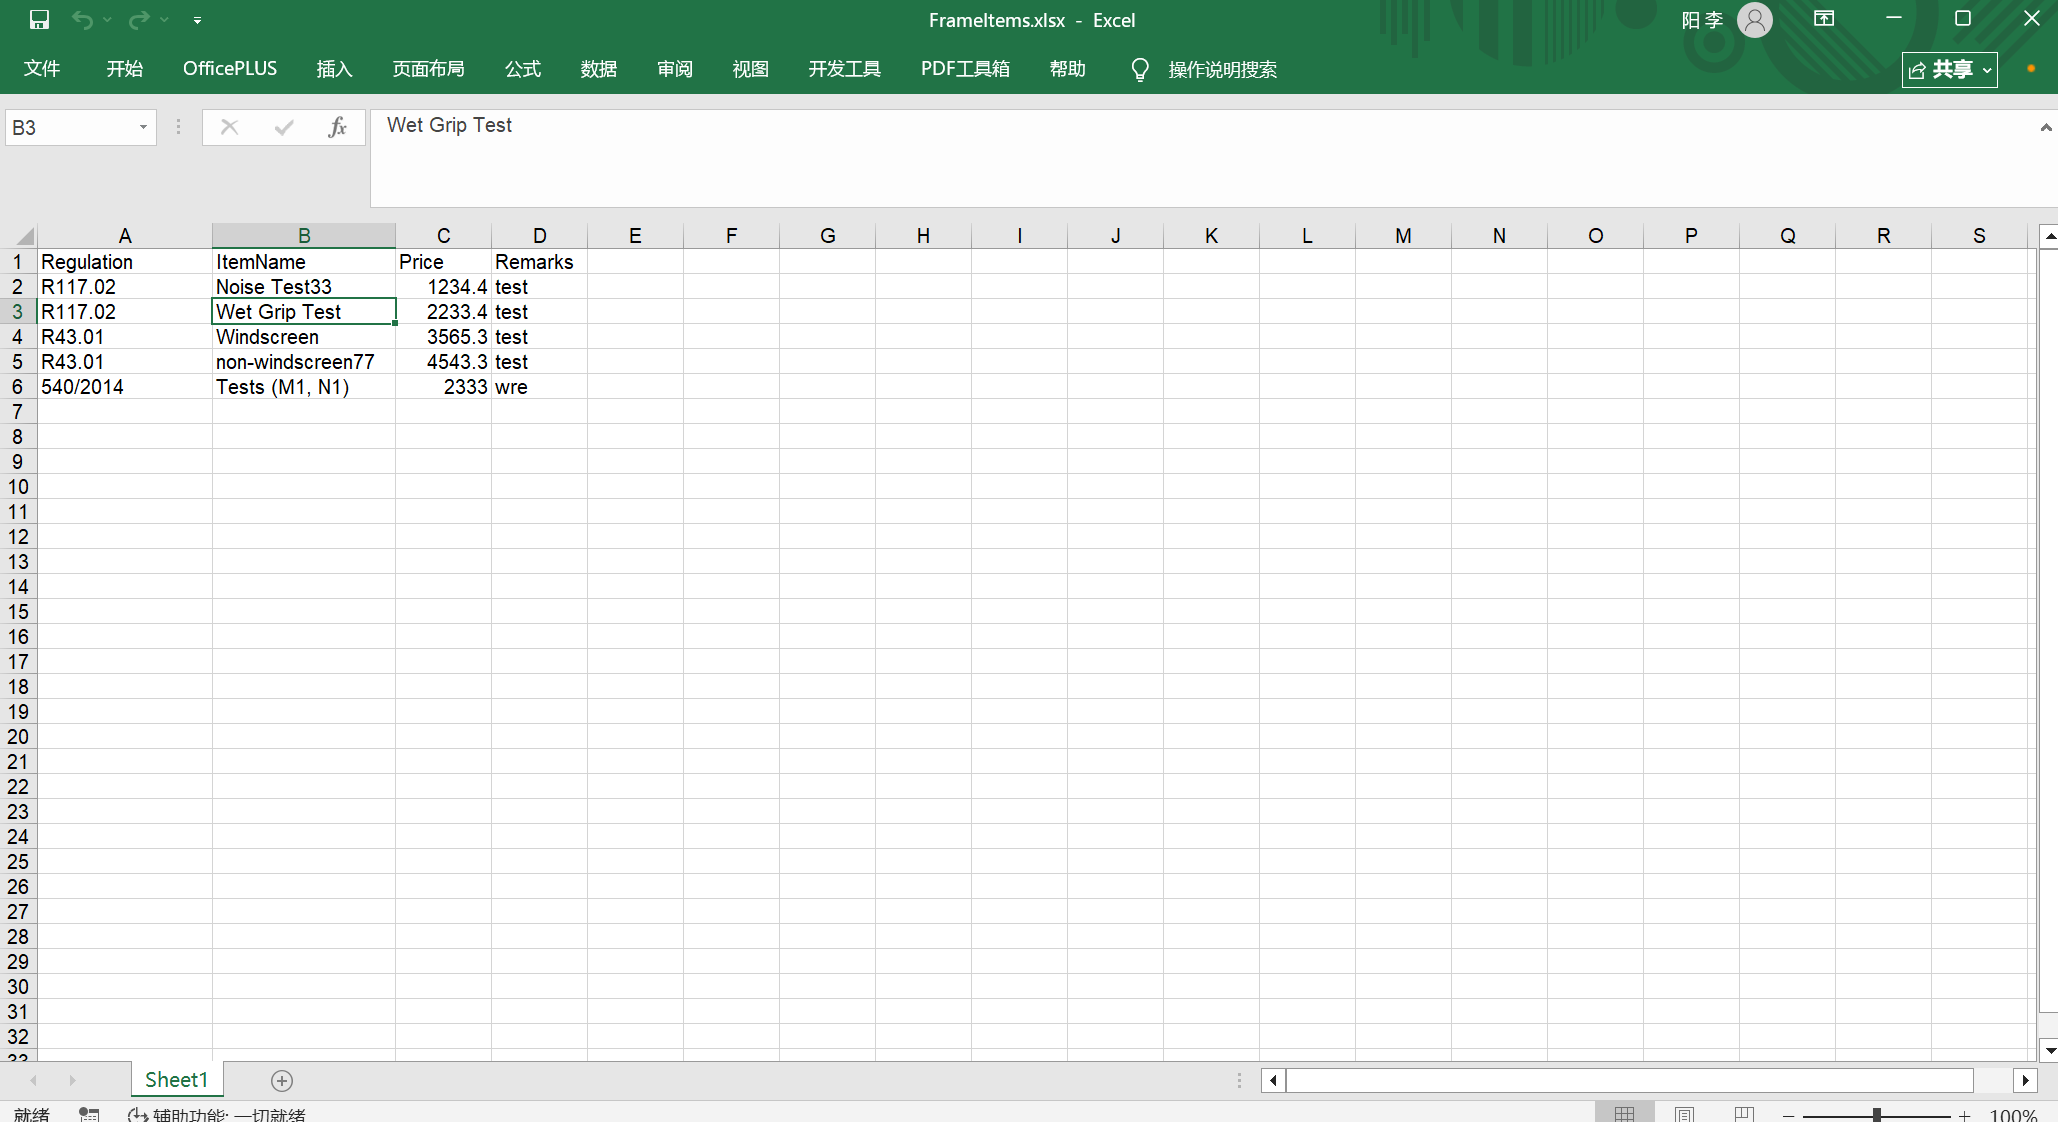Viewport: 2058px width, 1122px height.
Task: Click the user account avatar icon
Action: click(x=1754, y=20)
